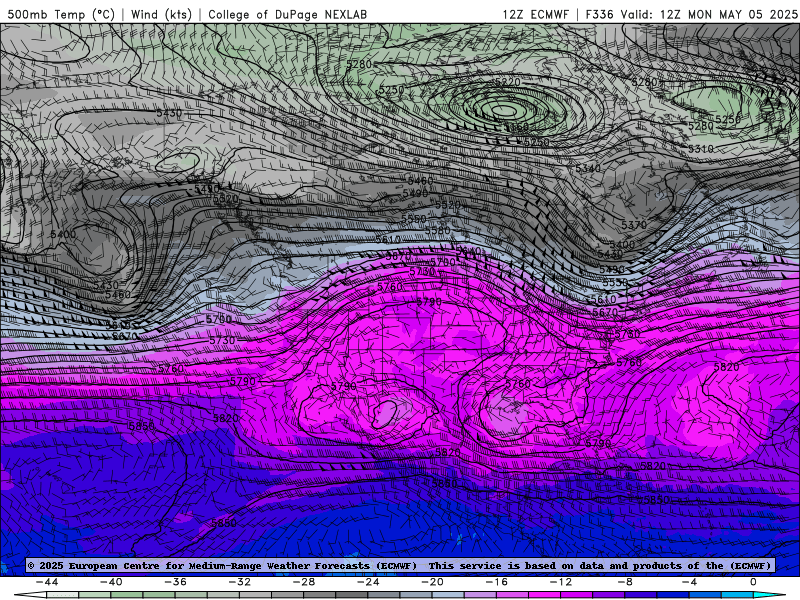This screenshot has width=800, height=600.
Task: Click the 5220 contour label
Action: pyautogui.click(x=507, y=82)
